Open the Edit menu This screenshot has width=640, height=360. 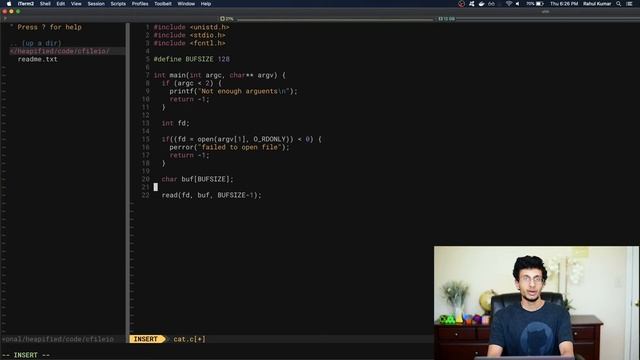[x=61, y=4]
